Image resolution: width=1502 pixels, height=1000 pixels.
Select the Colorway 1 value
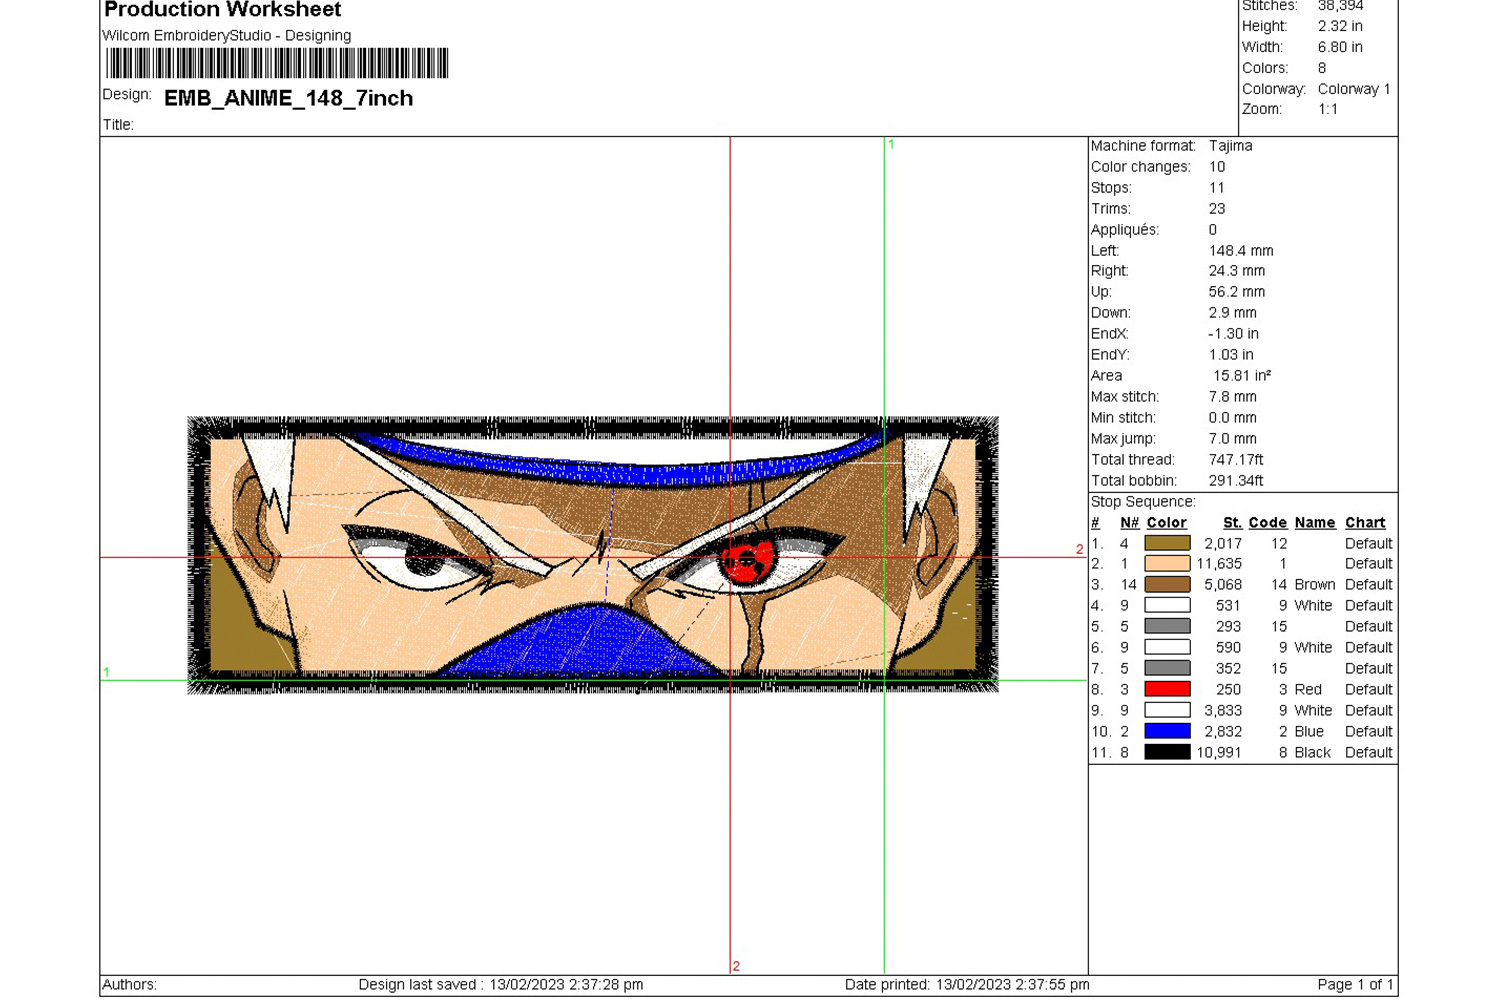pyautogui.click(x=1354, y=89)
